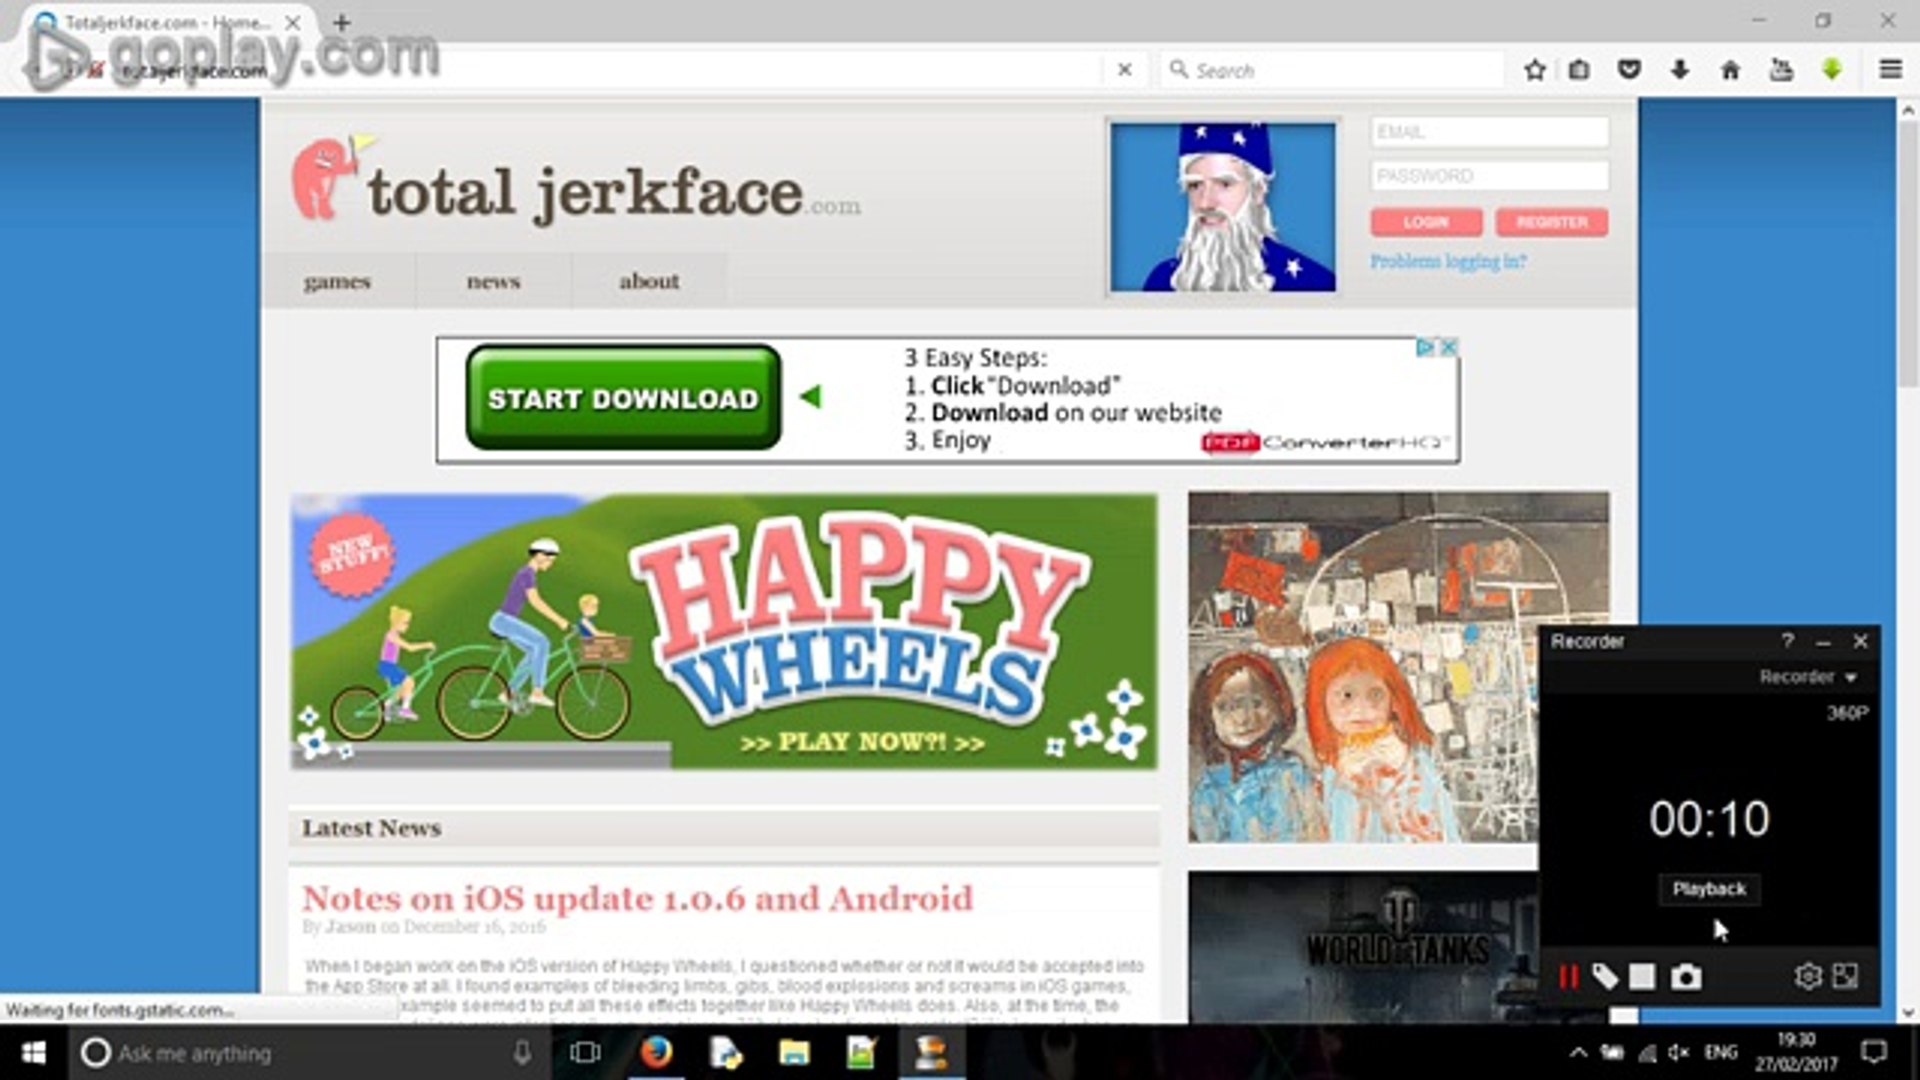Click the author name Jason
This screenshot has width=1920, height=1080.
click(351, 927)
